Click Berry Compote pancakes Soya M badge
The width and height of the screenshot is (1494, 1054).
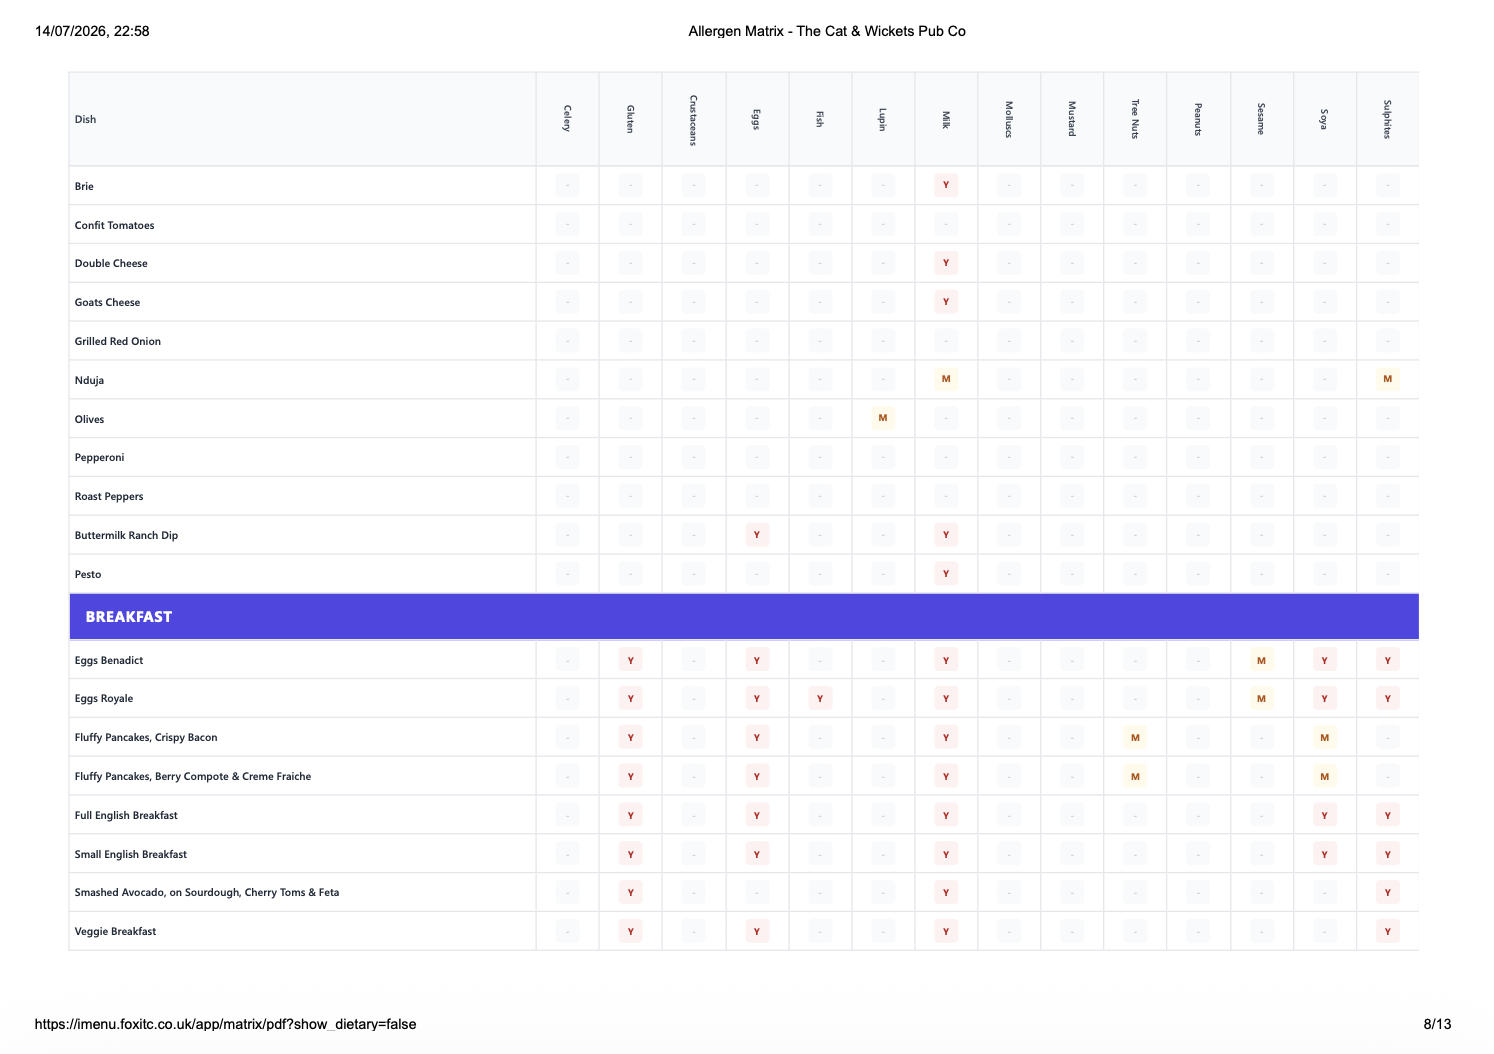click(x=1324, y=776)
